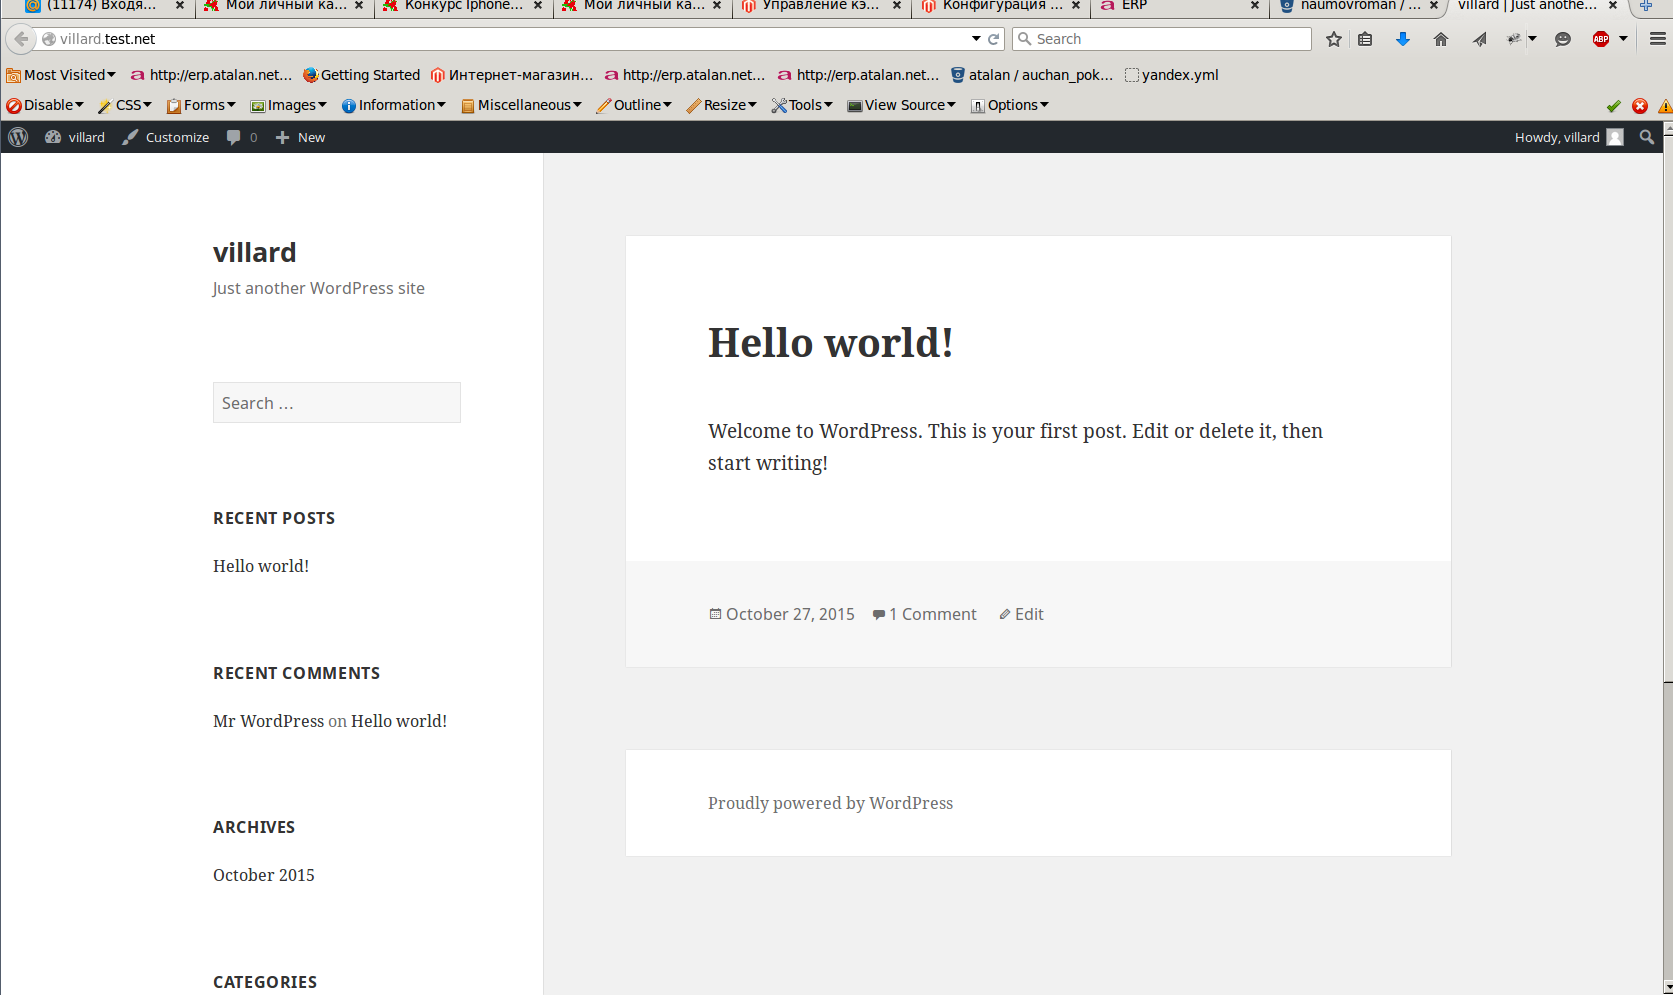Screen dimensions: 1673x995
Task: Open the Firefox hamburger menu
Action: pos(1658,39)
